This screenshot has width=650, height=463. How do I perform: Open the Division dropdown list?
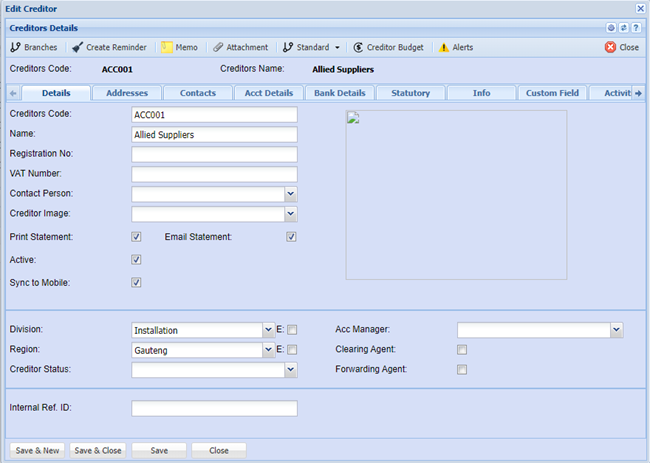(x=268, y=329)
